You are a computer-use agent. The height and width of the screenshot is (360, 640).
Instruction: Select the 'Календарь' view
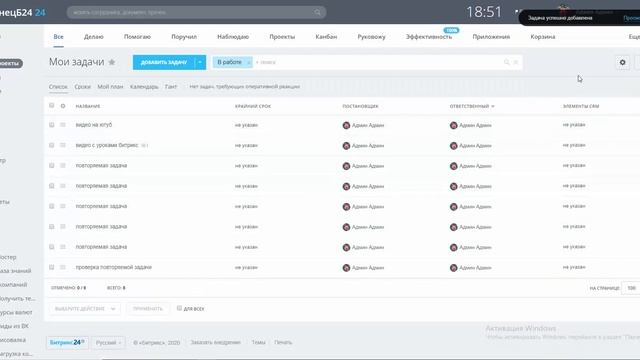tap(144, 87)
